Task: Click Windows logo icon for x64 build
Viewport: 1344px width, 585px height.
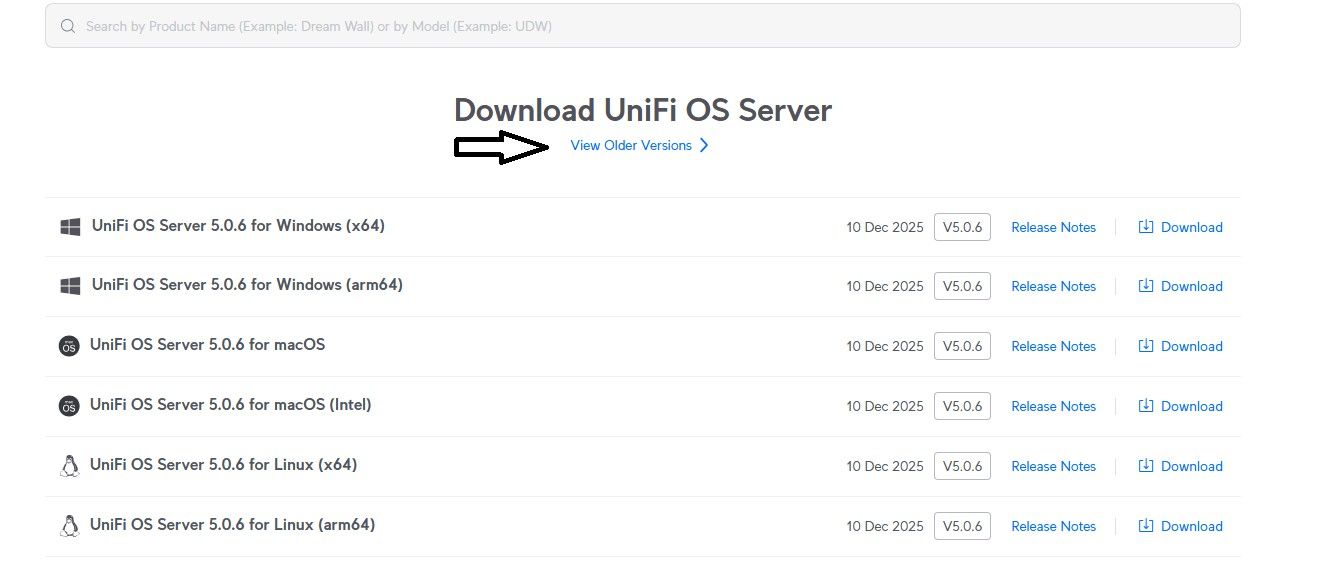Action: [70, 227]
